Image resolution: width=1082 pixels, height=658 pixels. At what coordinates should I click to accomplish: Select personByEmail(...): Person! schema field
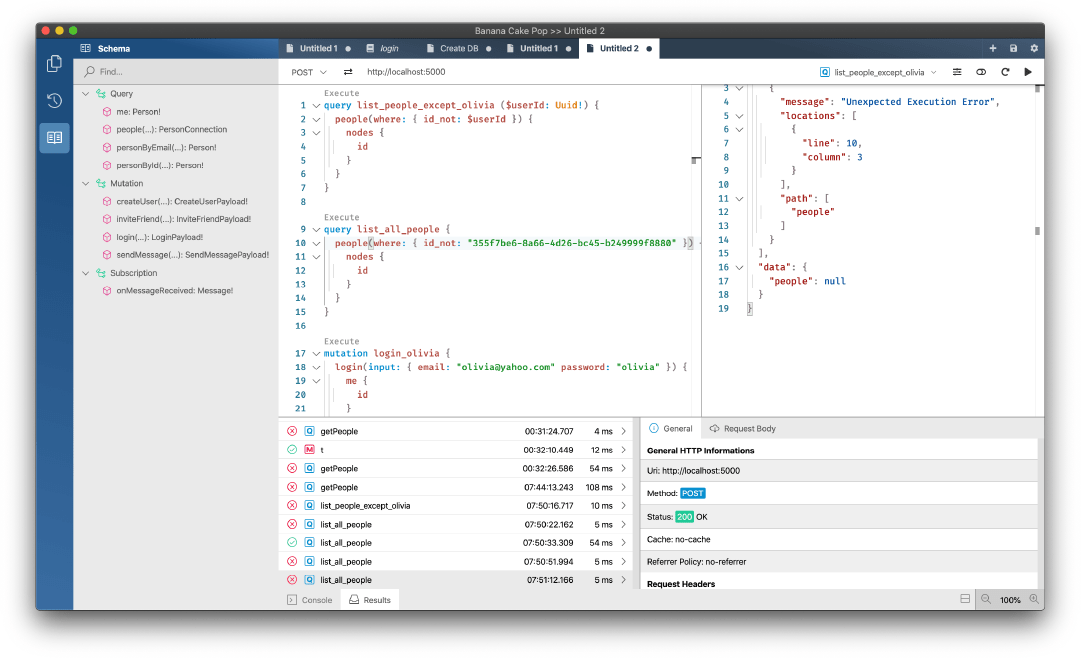click(166, 148)
